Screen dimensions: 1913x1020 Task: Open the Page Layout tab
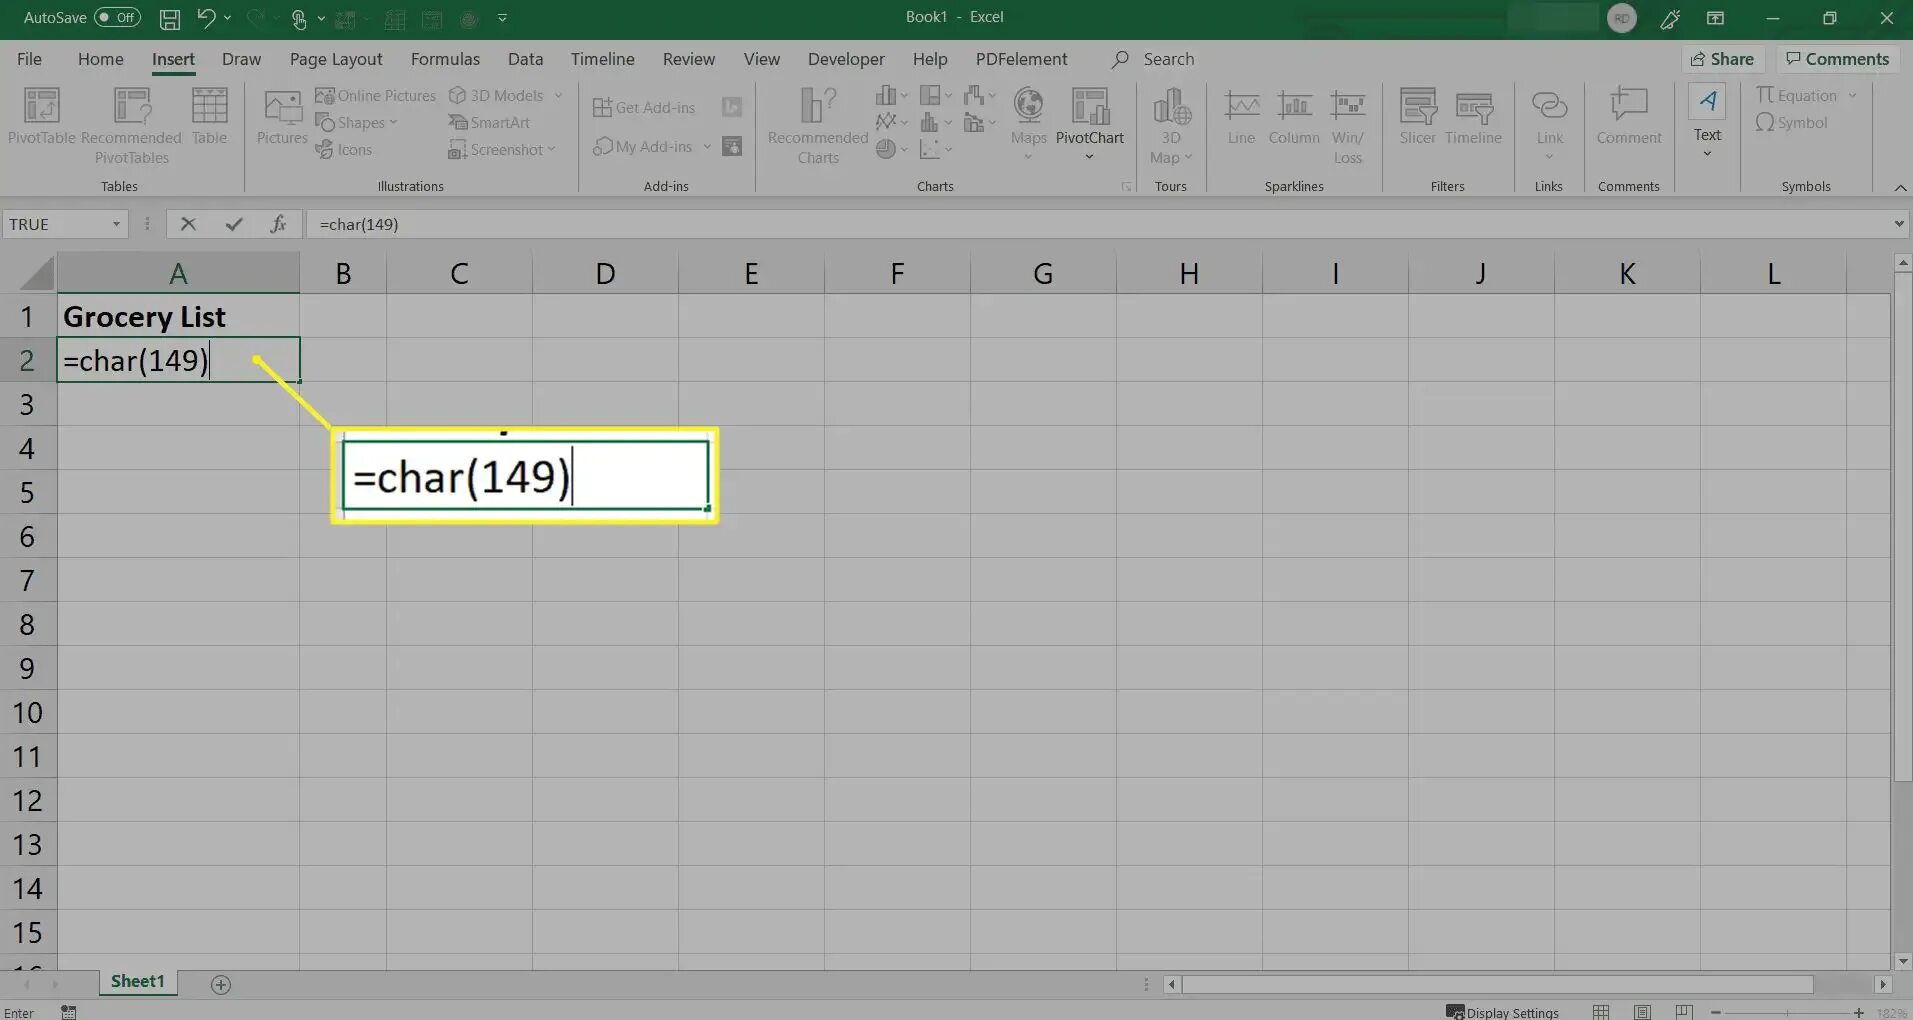click(x=336, y=59)
